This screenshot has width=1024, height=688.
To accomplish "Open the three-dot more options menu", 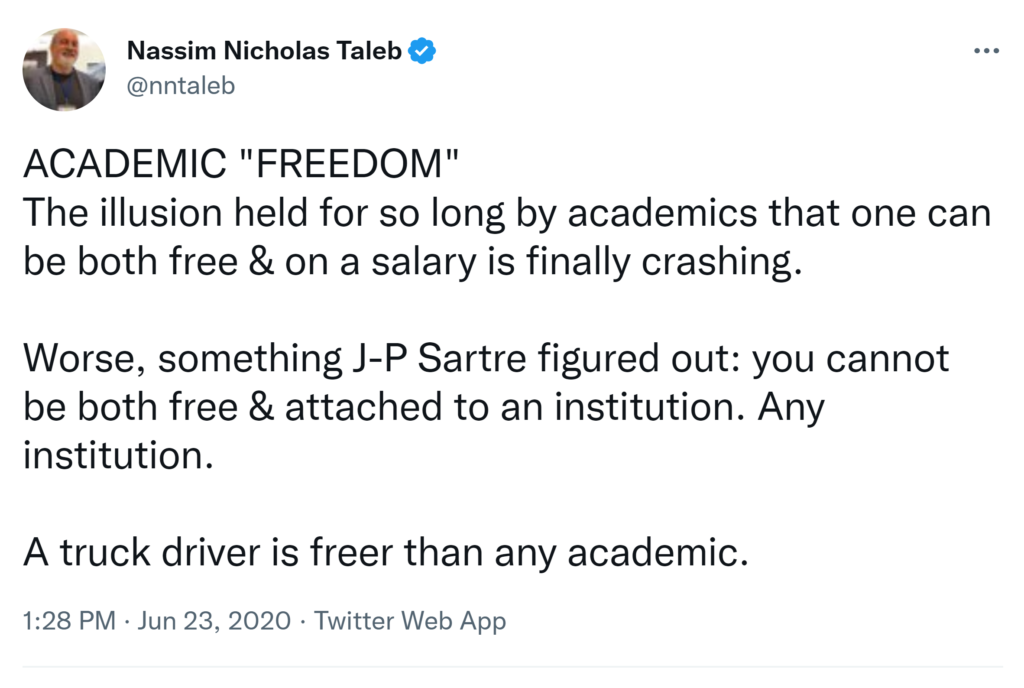I will tap(986, 50).
